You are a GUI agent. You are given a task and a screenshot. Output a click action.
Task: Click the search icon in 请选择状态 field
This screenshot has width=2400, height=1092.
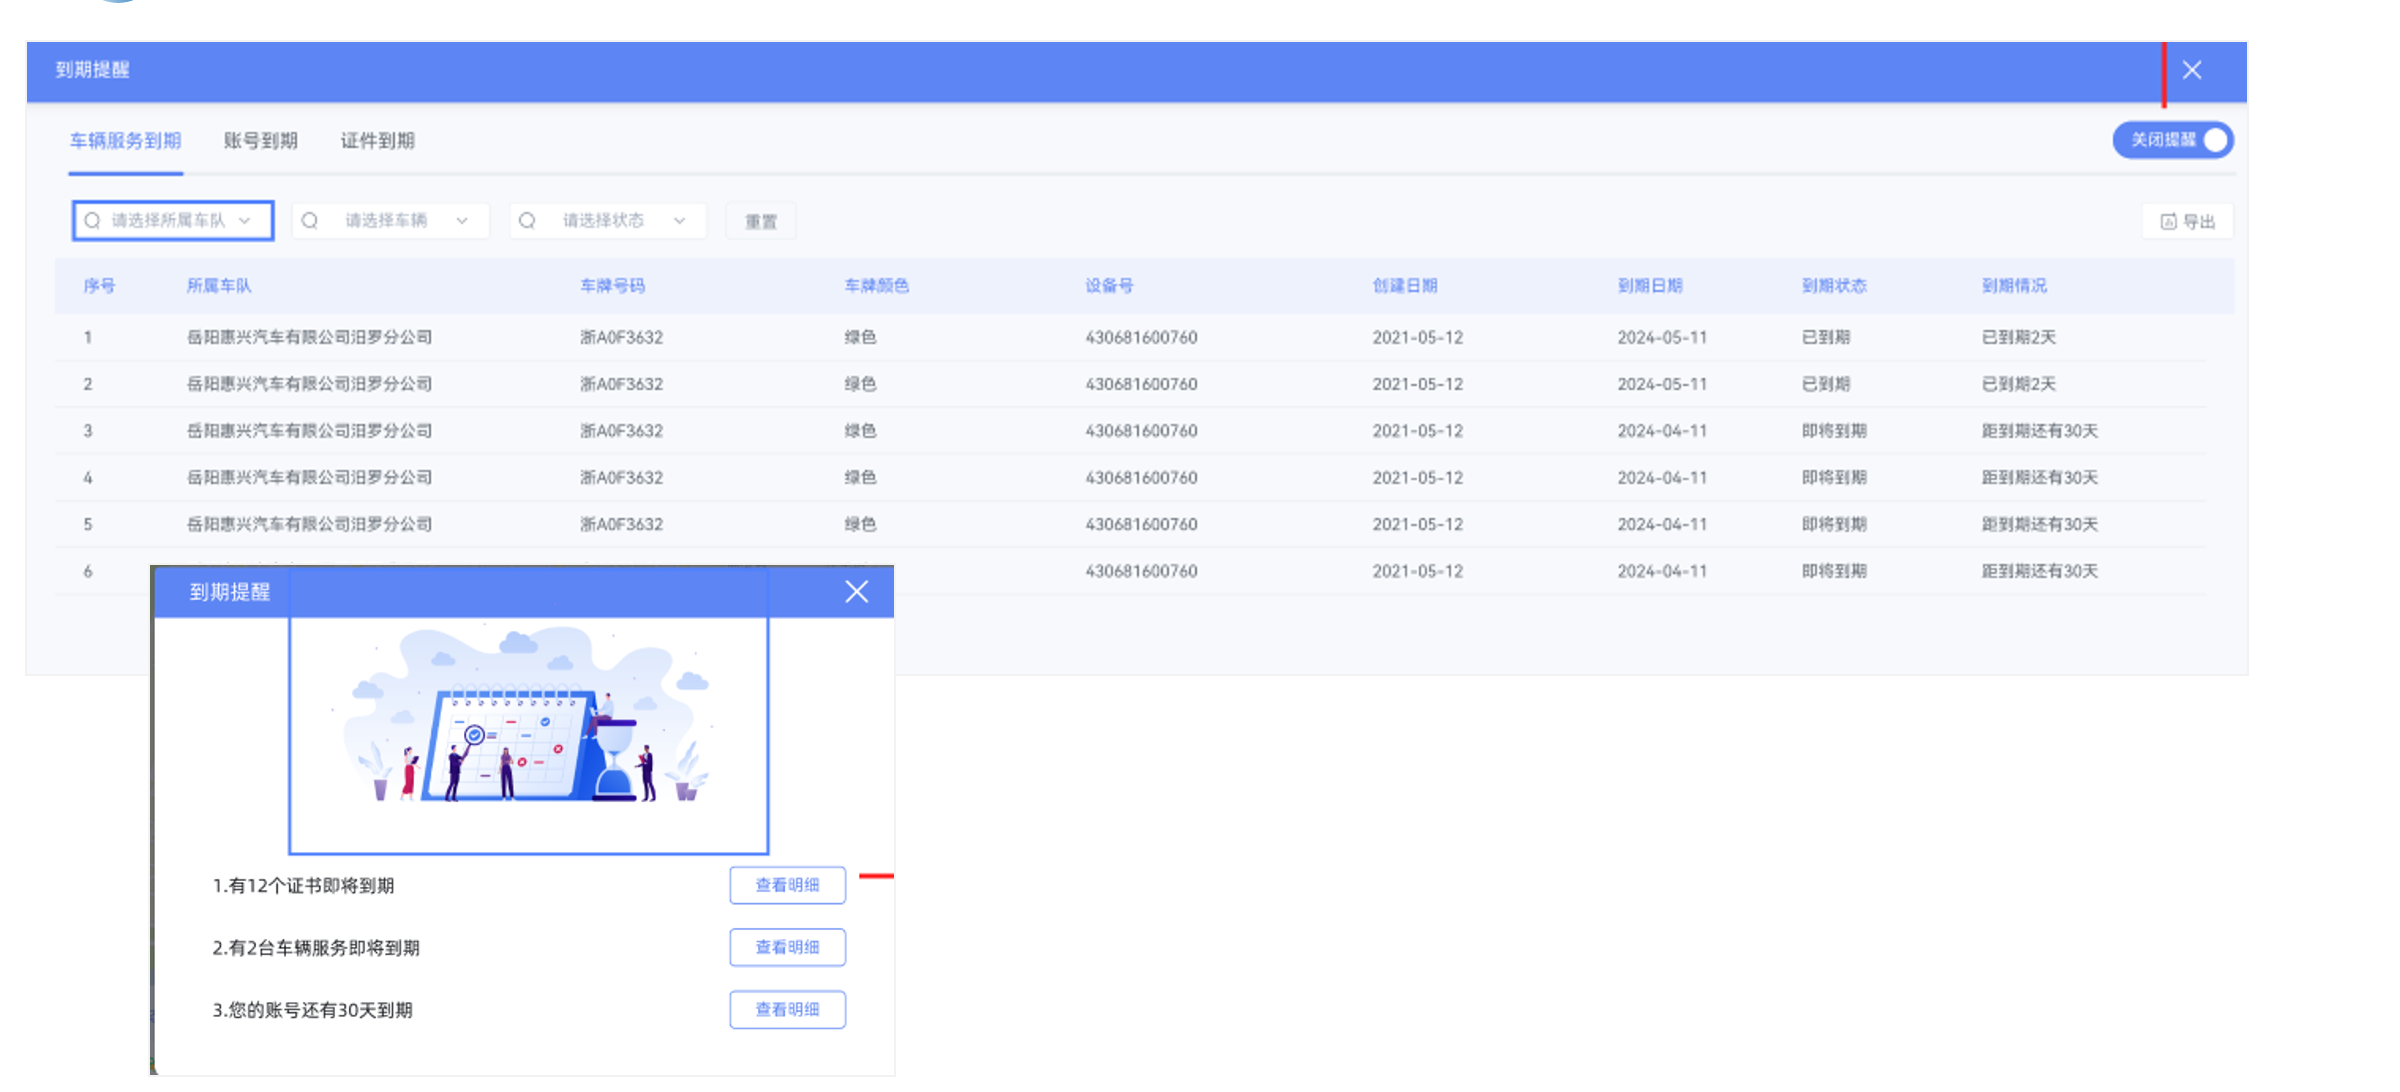point(527,221)
